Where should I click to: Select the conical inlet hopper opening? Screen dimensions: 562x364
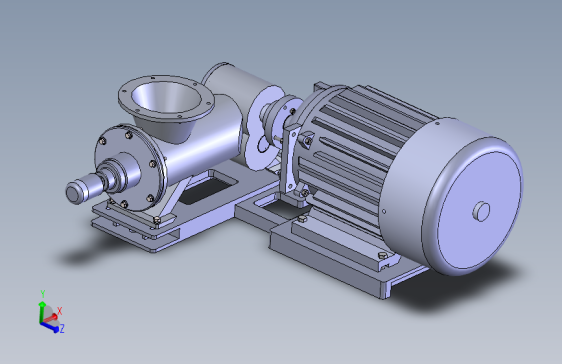(x=166, y=97)
